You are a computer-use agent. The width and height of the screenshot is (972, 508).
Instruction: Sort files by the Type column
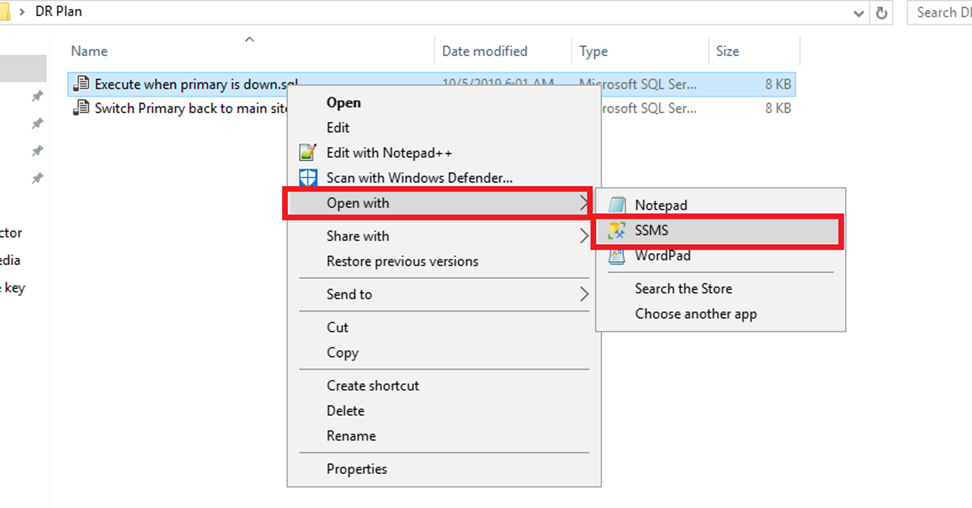coord(593,51)
